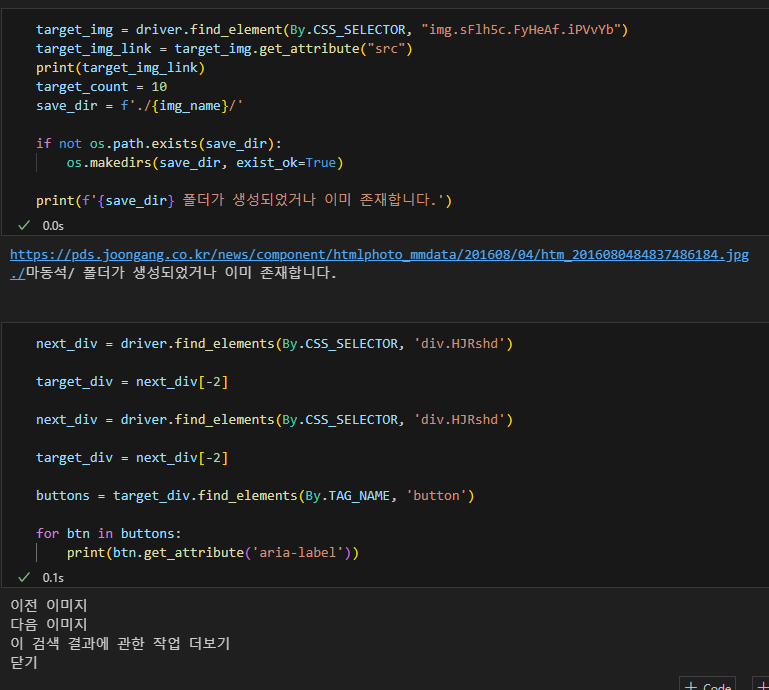Click the 0.0s execution time label
Screen dimensions: 769x690
pyautogui.click(x=53, y=226)
